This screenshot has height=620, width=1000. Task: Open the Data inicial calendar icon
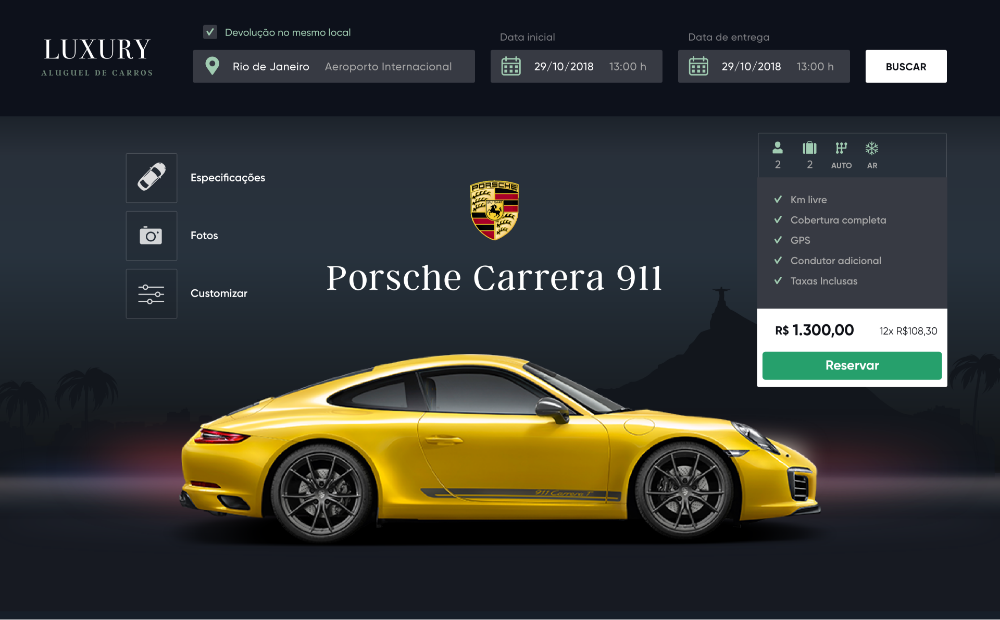point(511,66)
